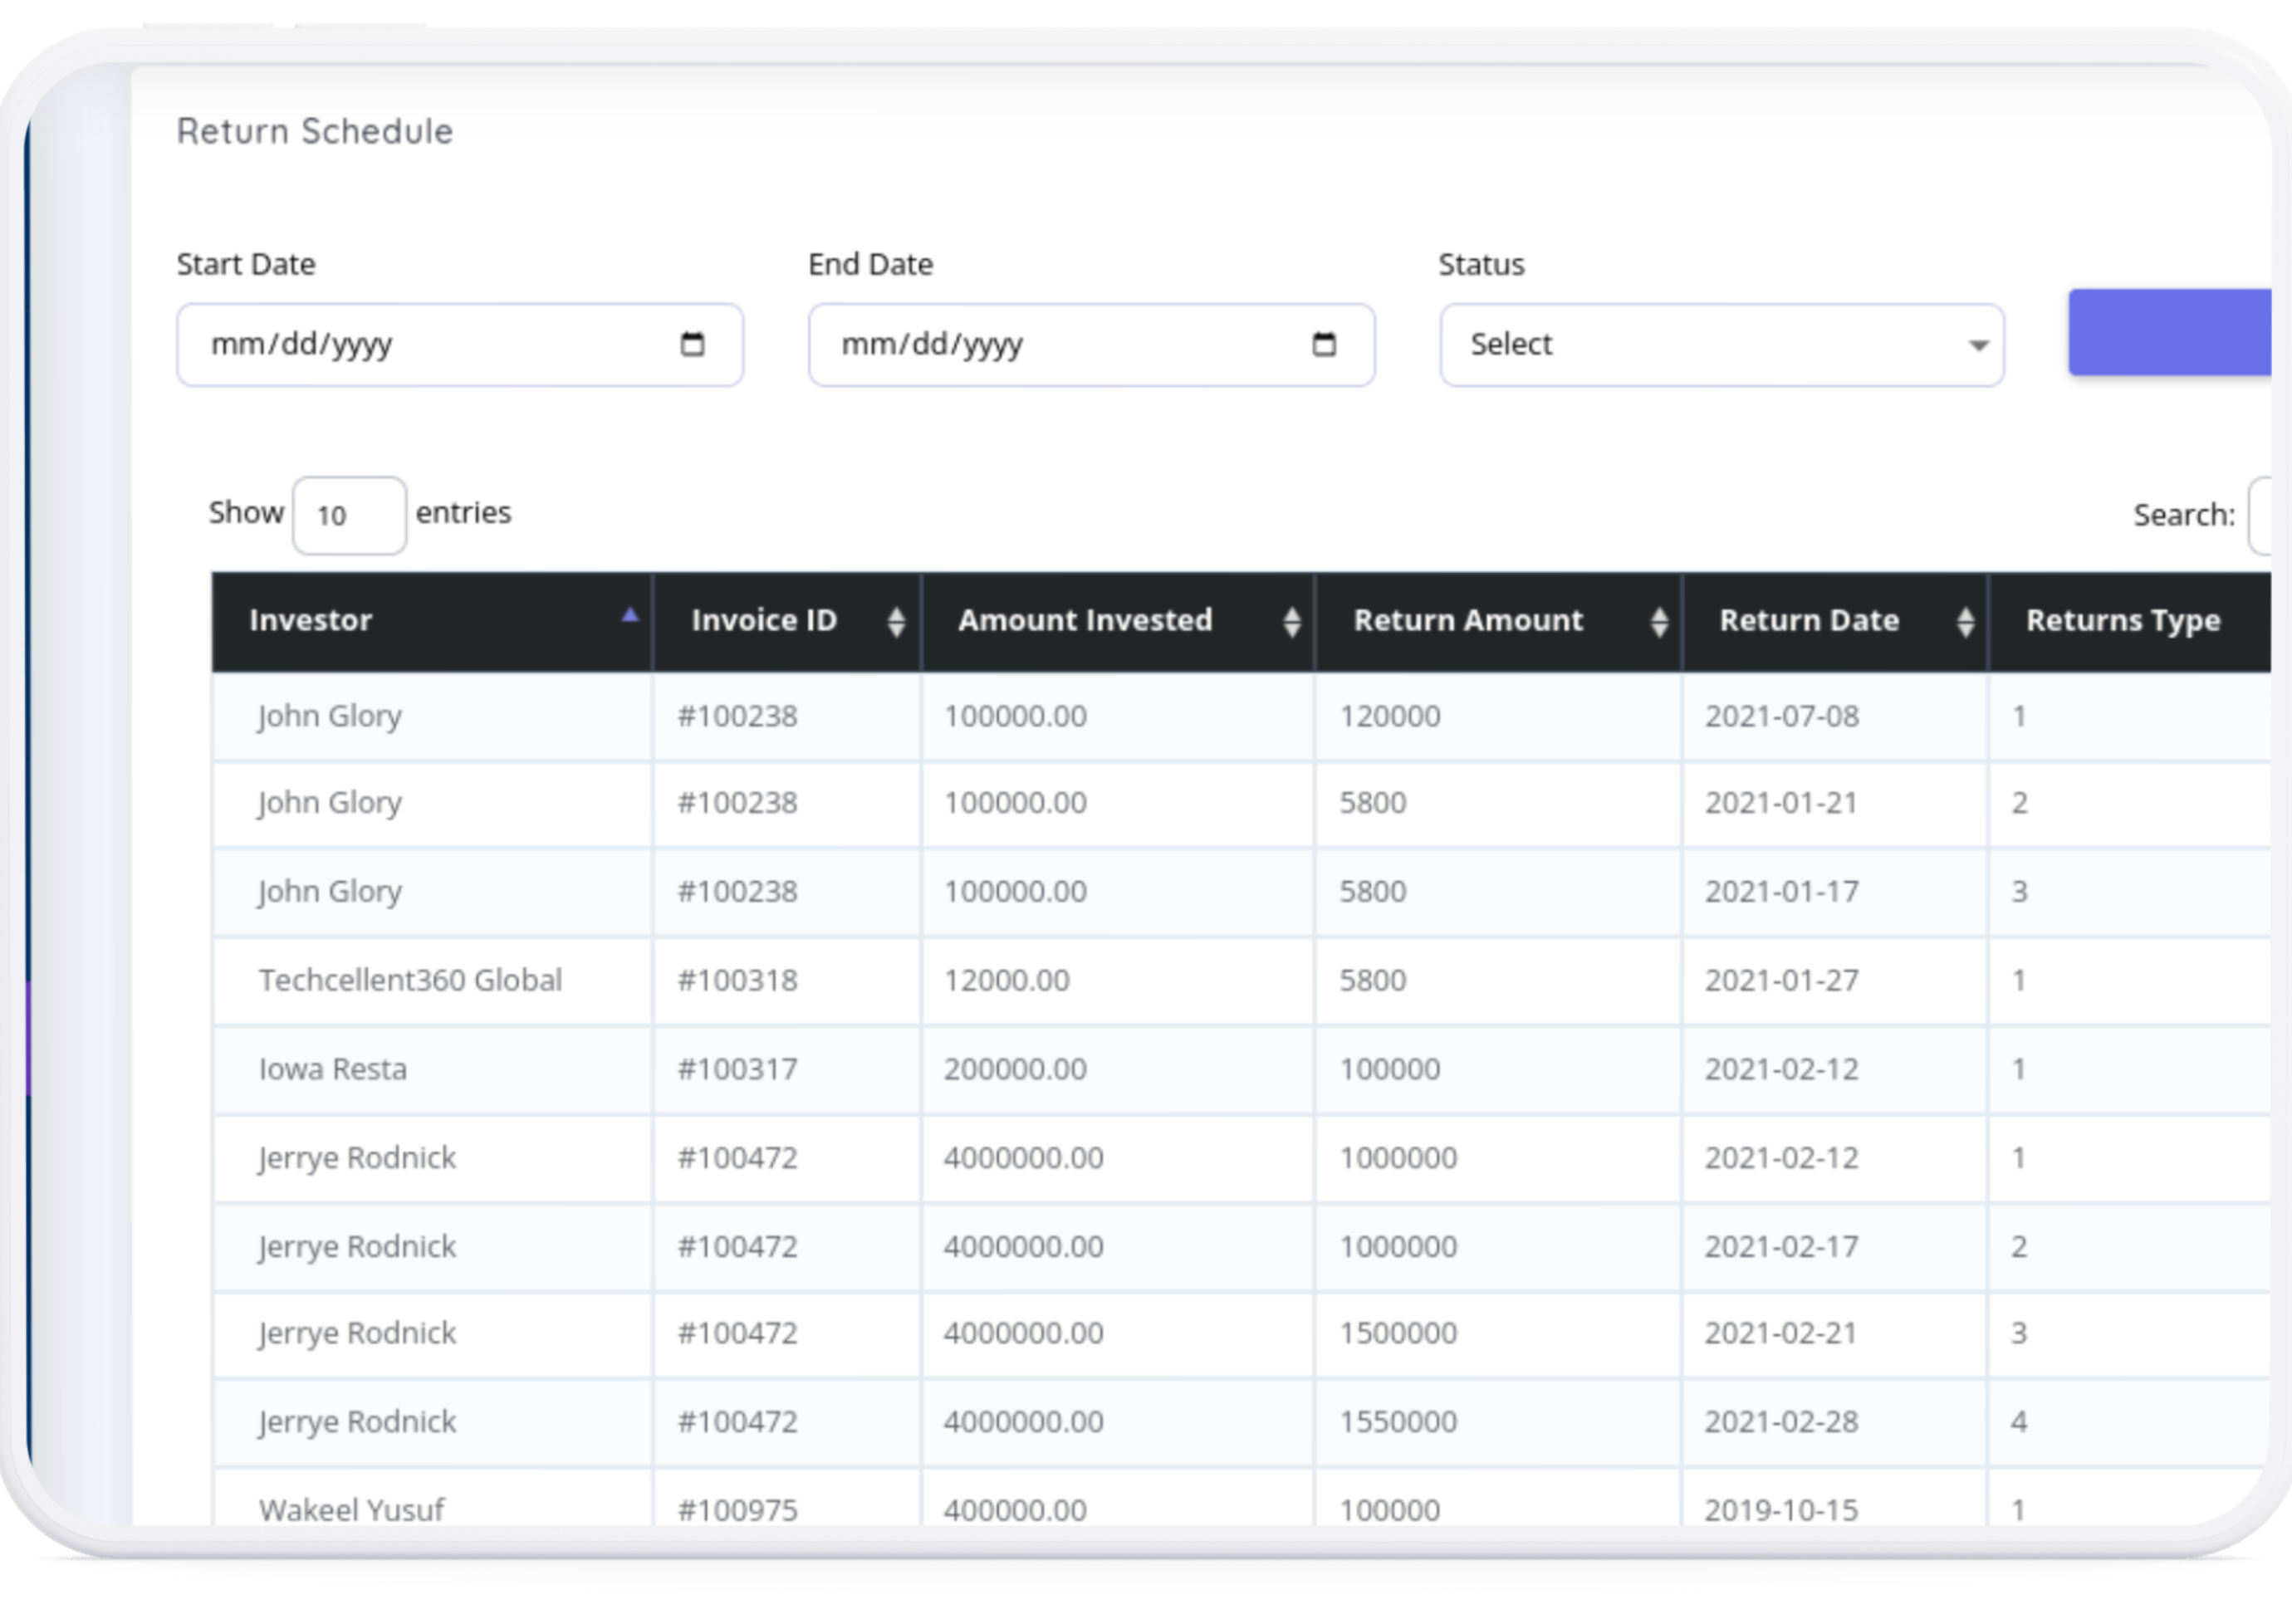This screenshot has width=2292, height=1624.
Task: Sort by Return Date column arrows
Action: 1965,622
